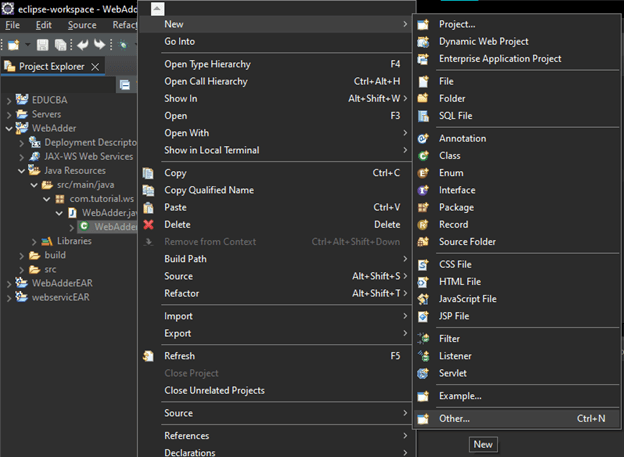Open the References submenu
Screen dimensions: 624x457
click(276, 436)
